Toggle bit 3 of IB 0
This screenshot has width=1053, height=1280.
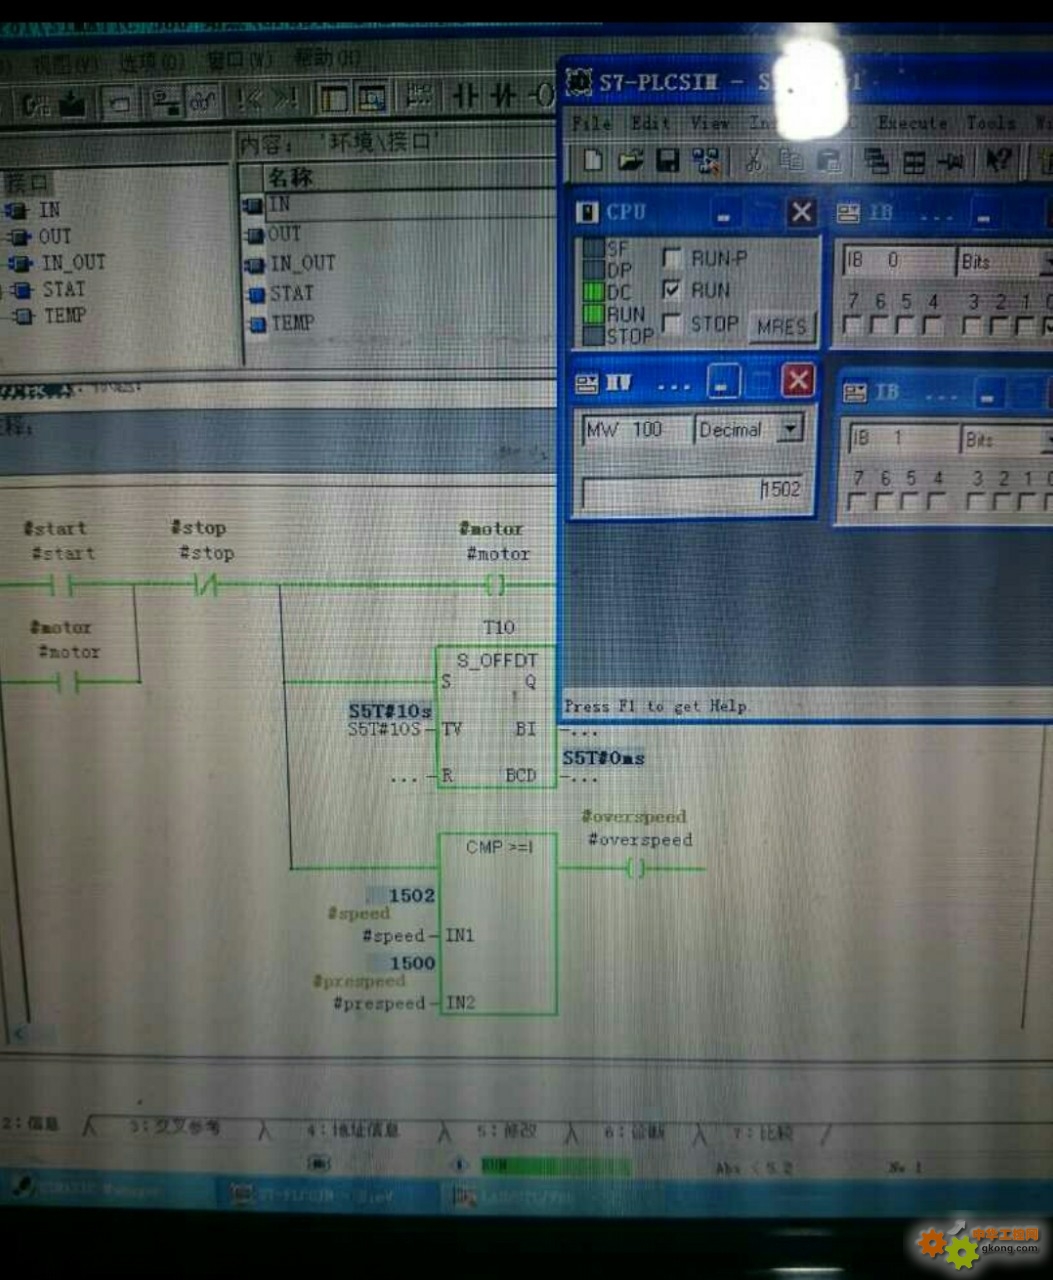point(972,326)
